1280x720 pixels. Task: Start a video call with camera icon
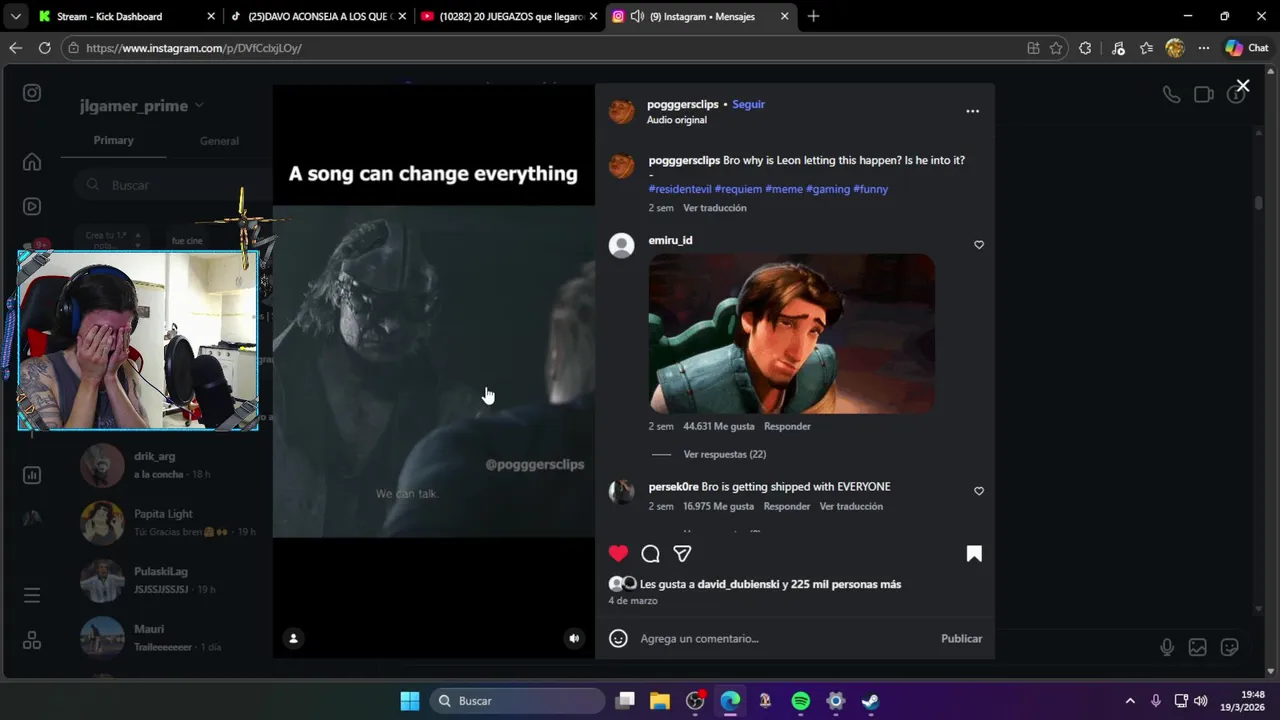(x=1204, y=94)
